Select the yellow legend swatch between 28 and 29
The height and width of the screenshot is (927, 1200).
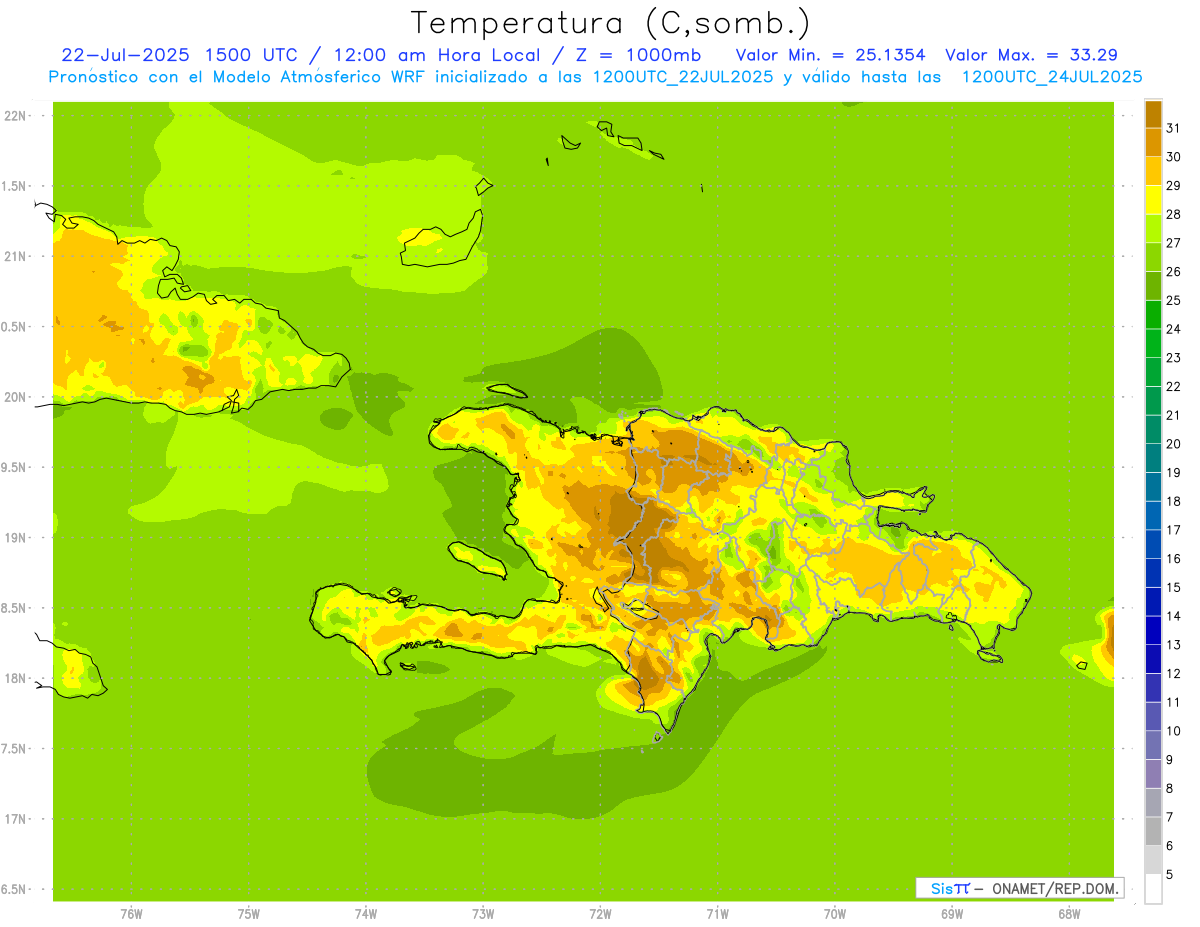coord(1153,200)
